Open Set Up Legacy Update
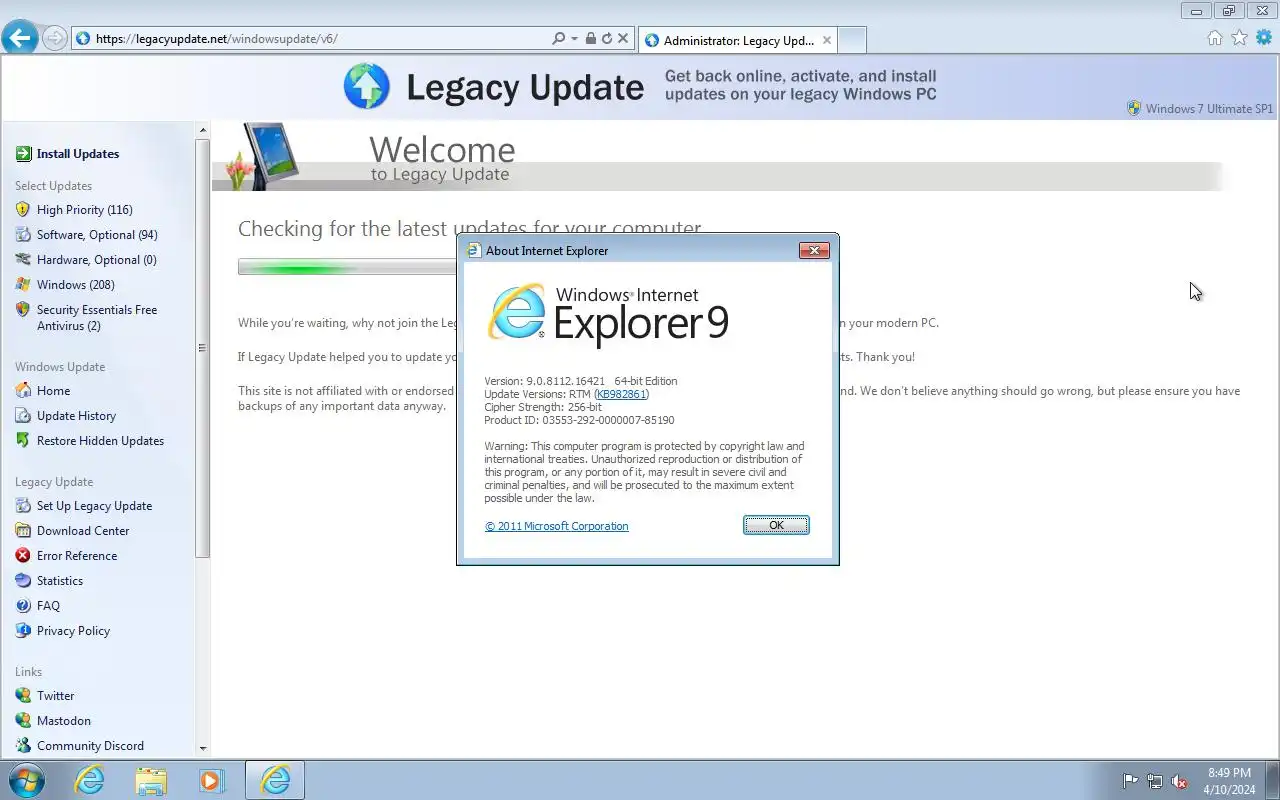 [x=94, y=505]
